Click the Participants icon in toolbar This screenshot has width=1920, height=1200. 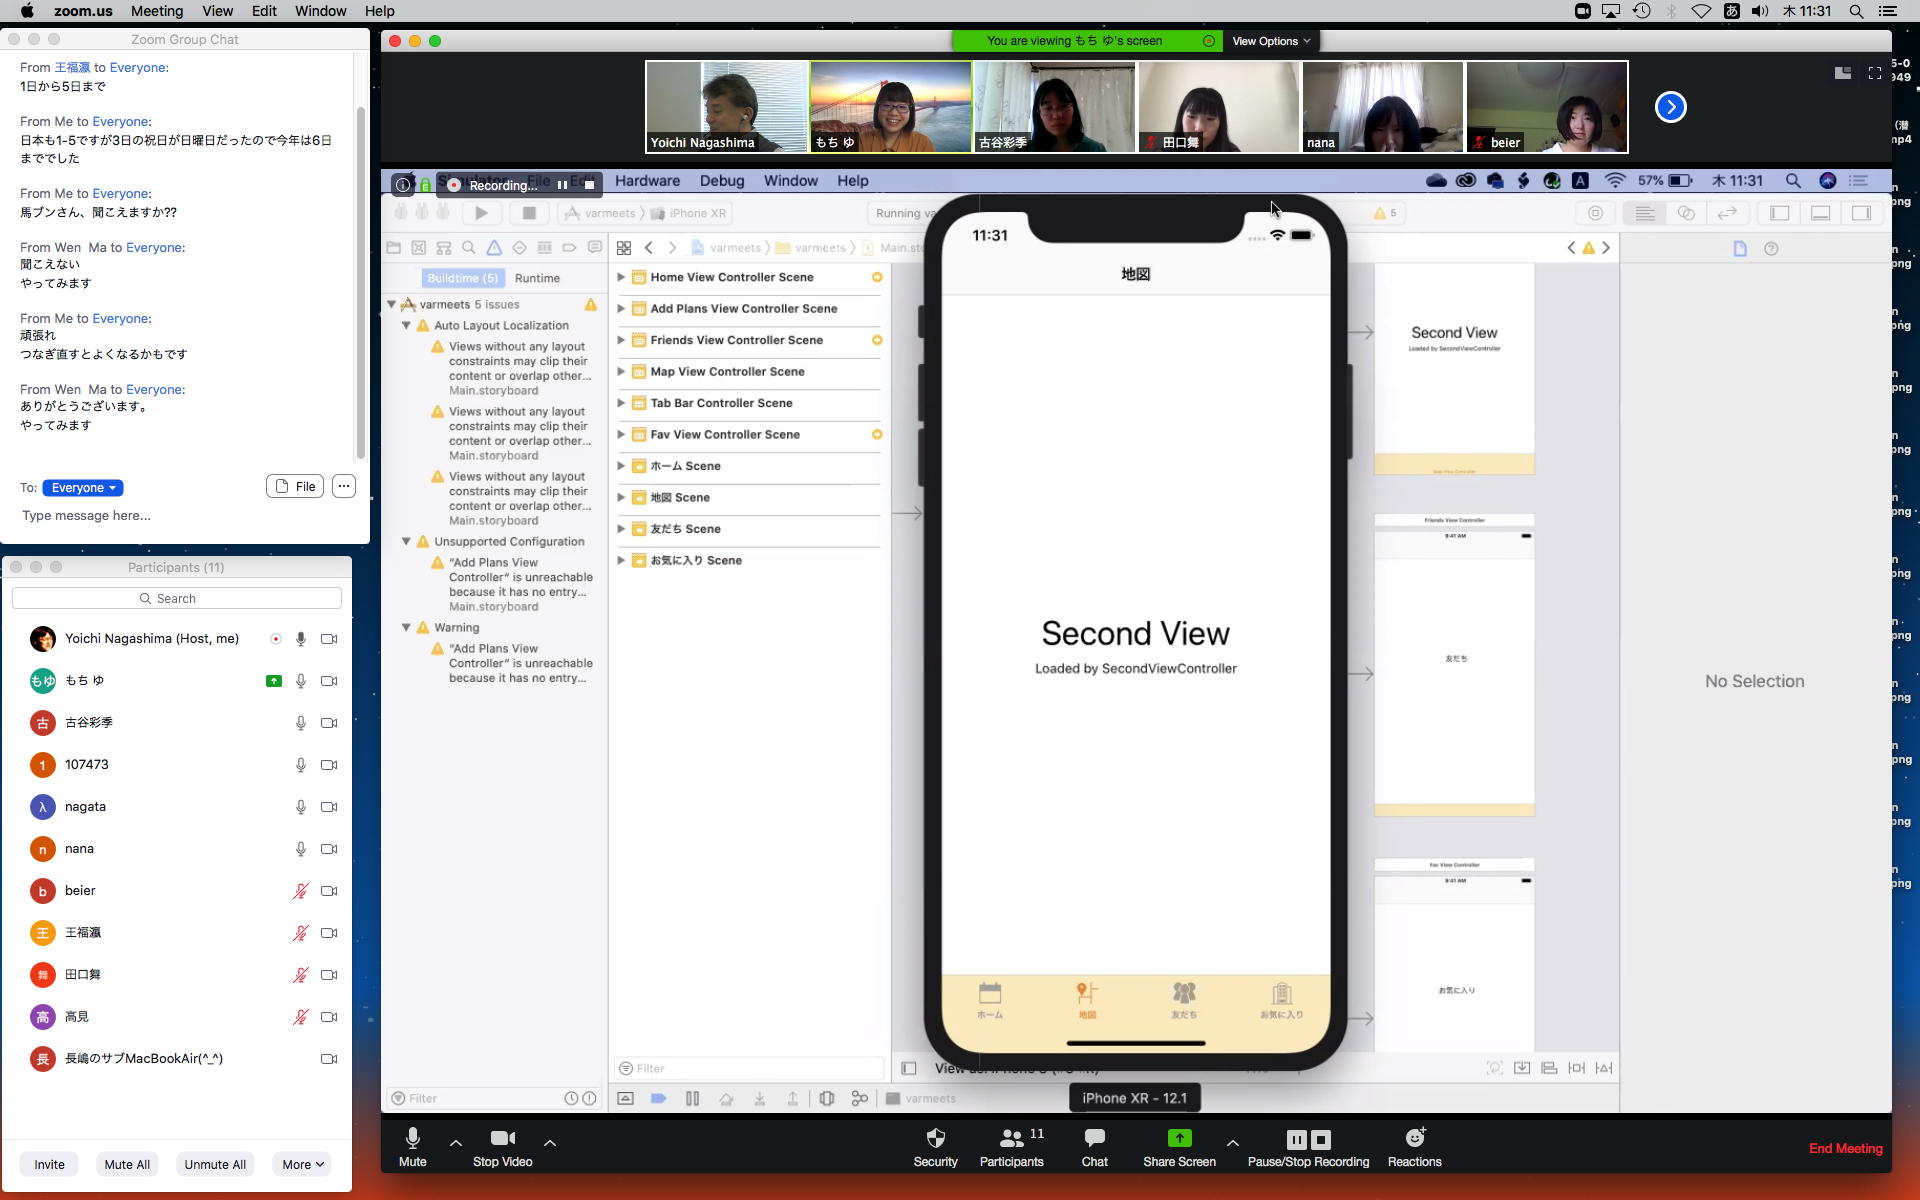click(1011, 1139)
